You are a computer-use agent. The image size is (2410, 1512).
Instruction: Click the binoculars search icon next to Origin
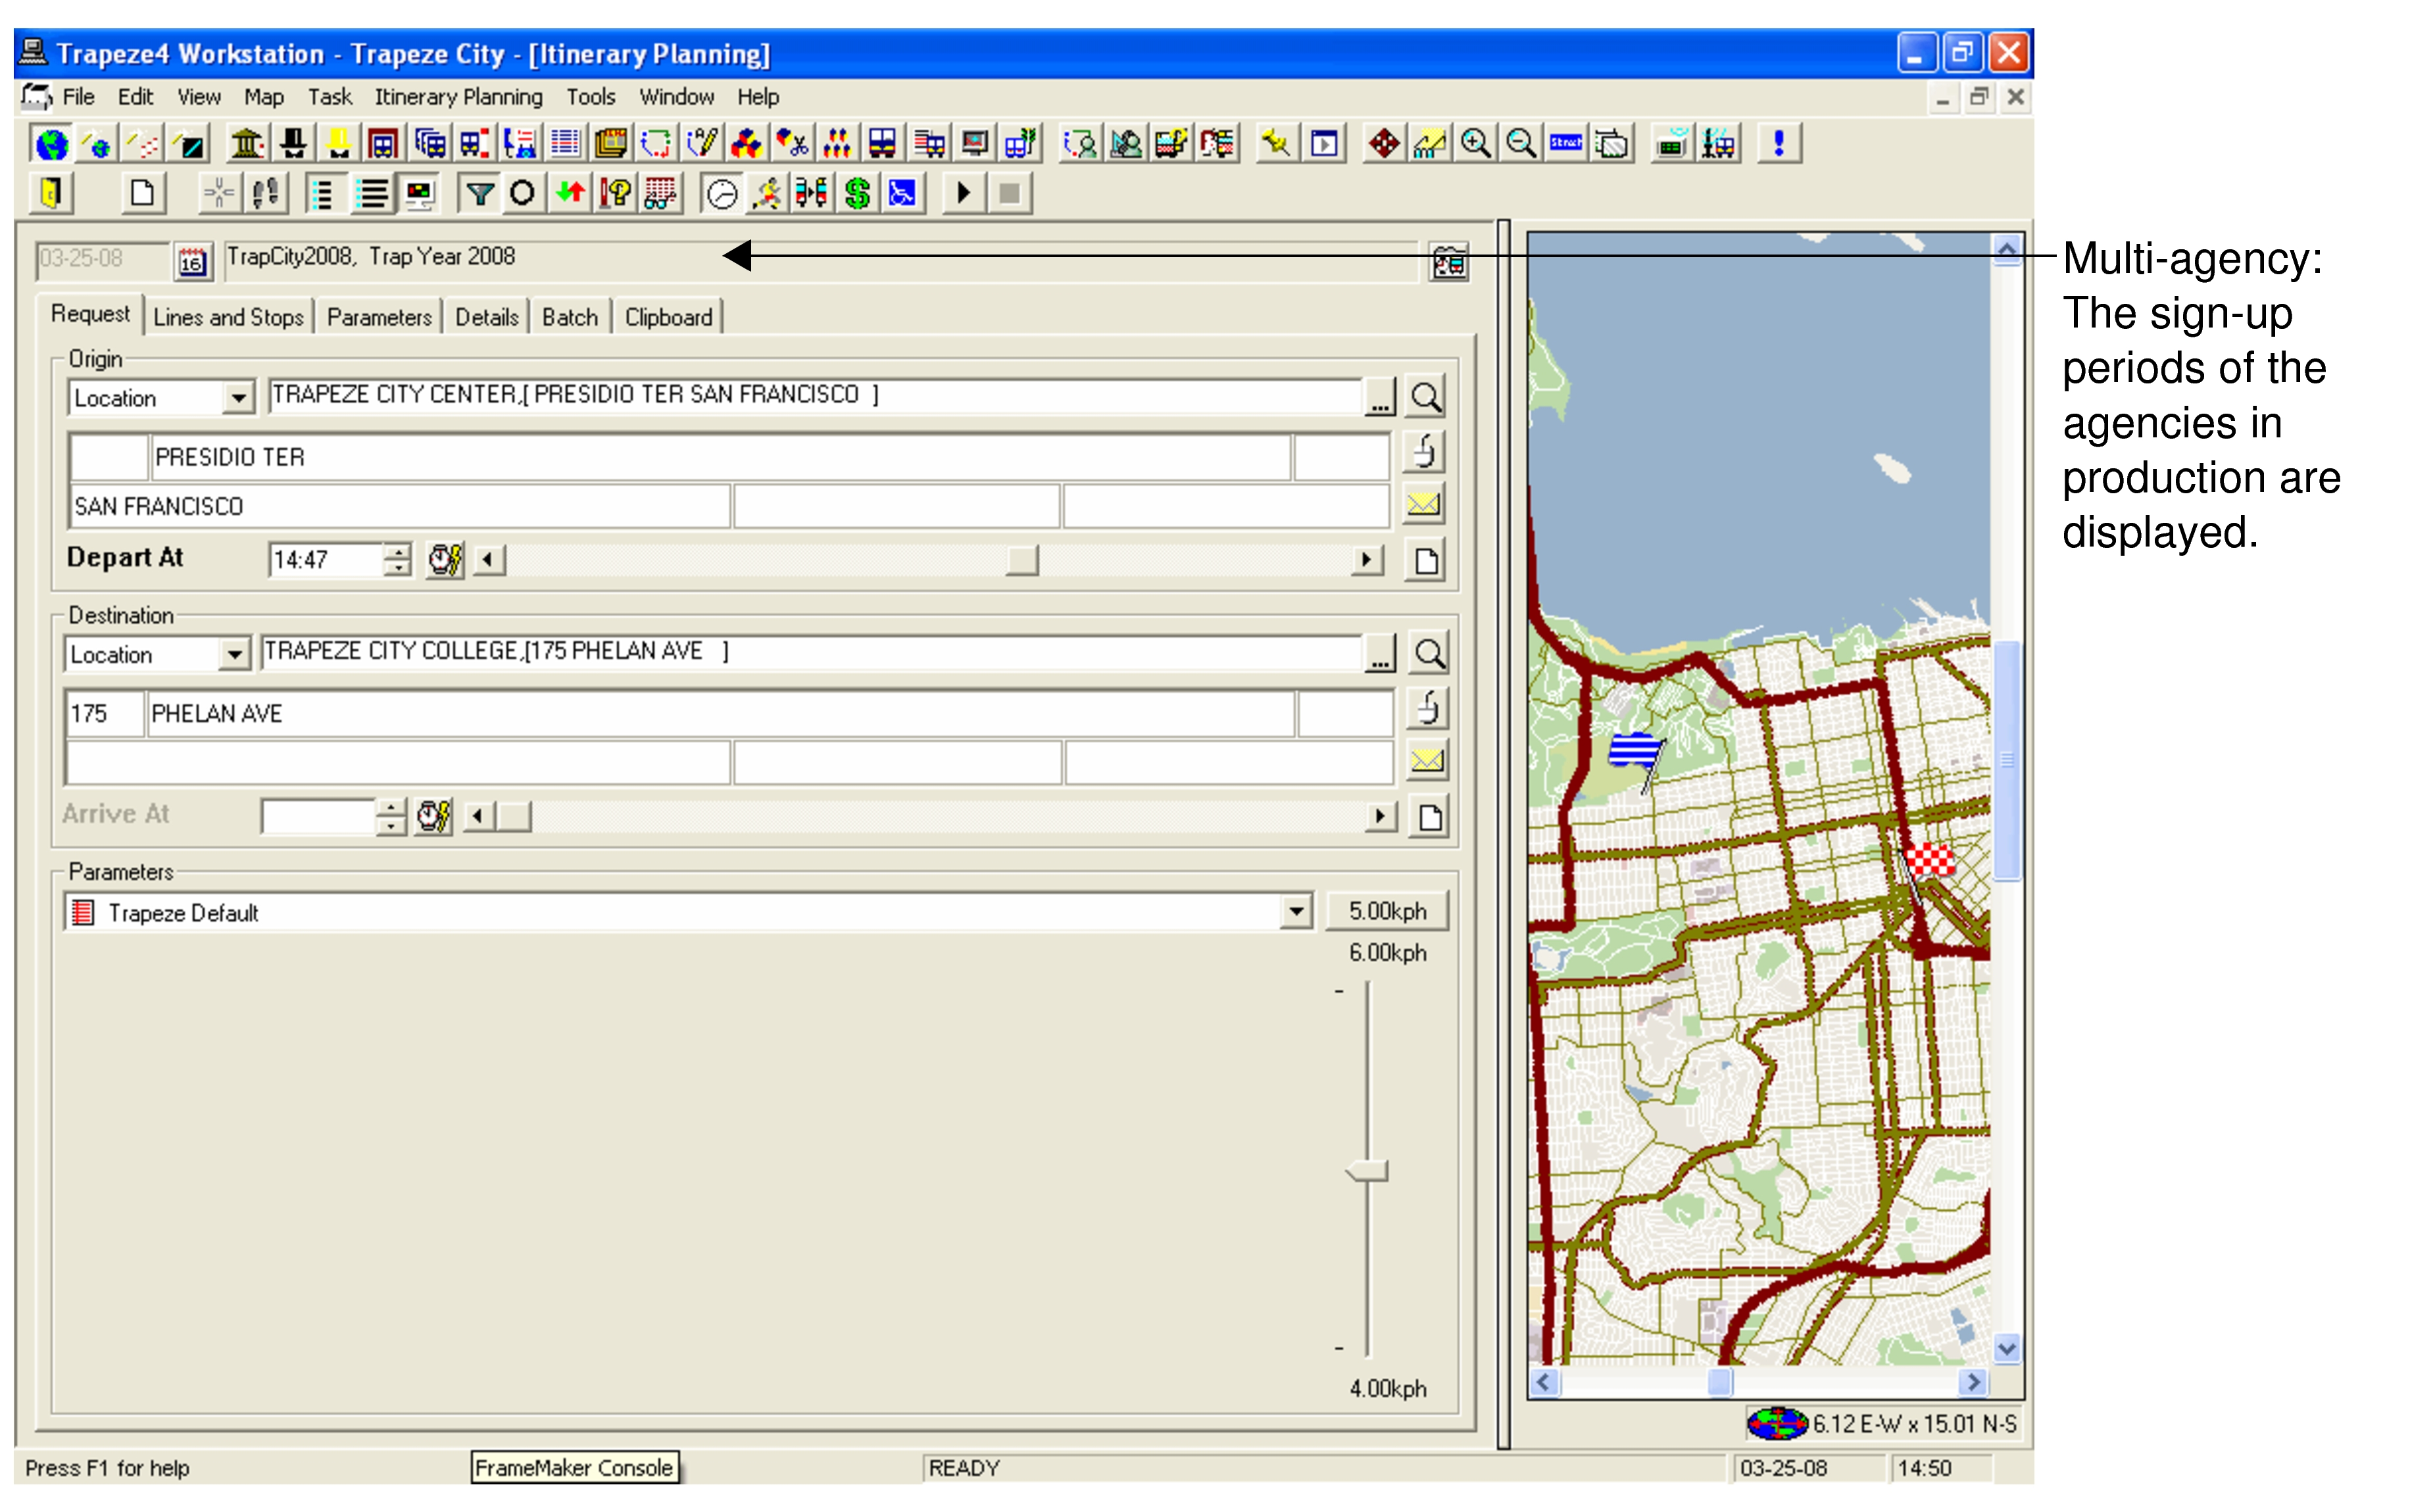(x=1427, y=396)
